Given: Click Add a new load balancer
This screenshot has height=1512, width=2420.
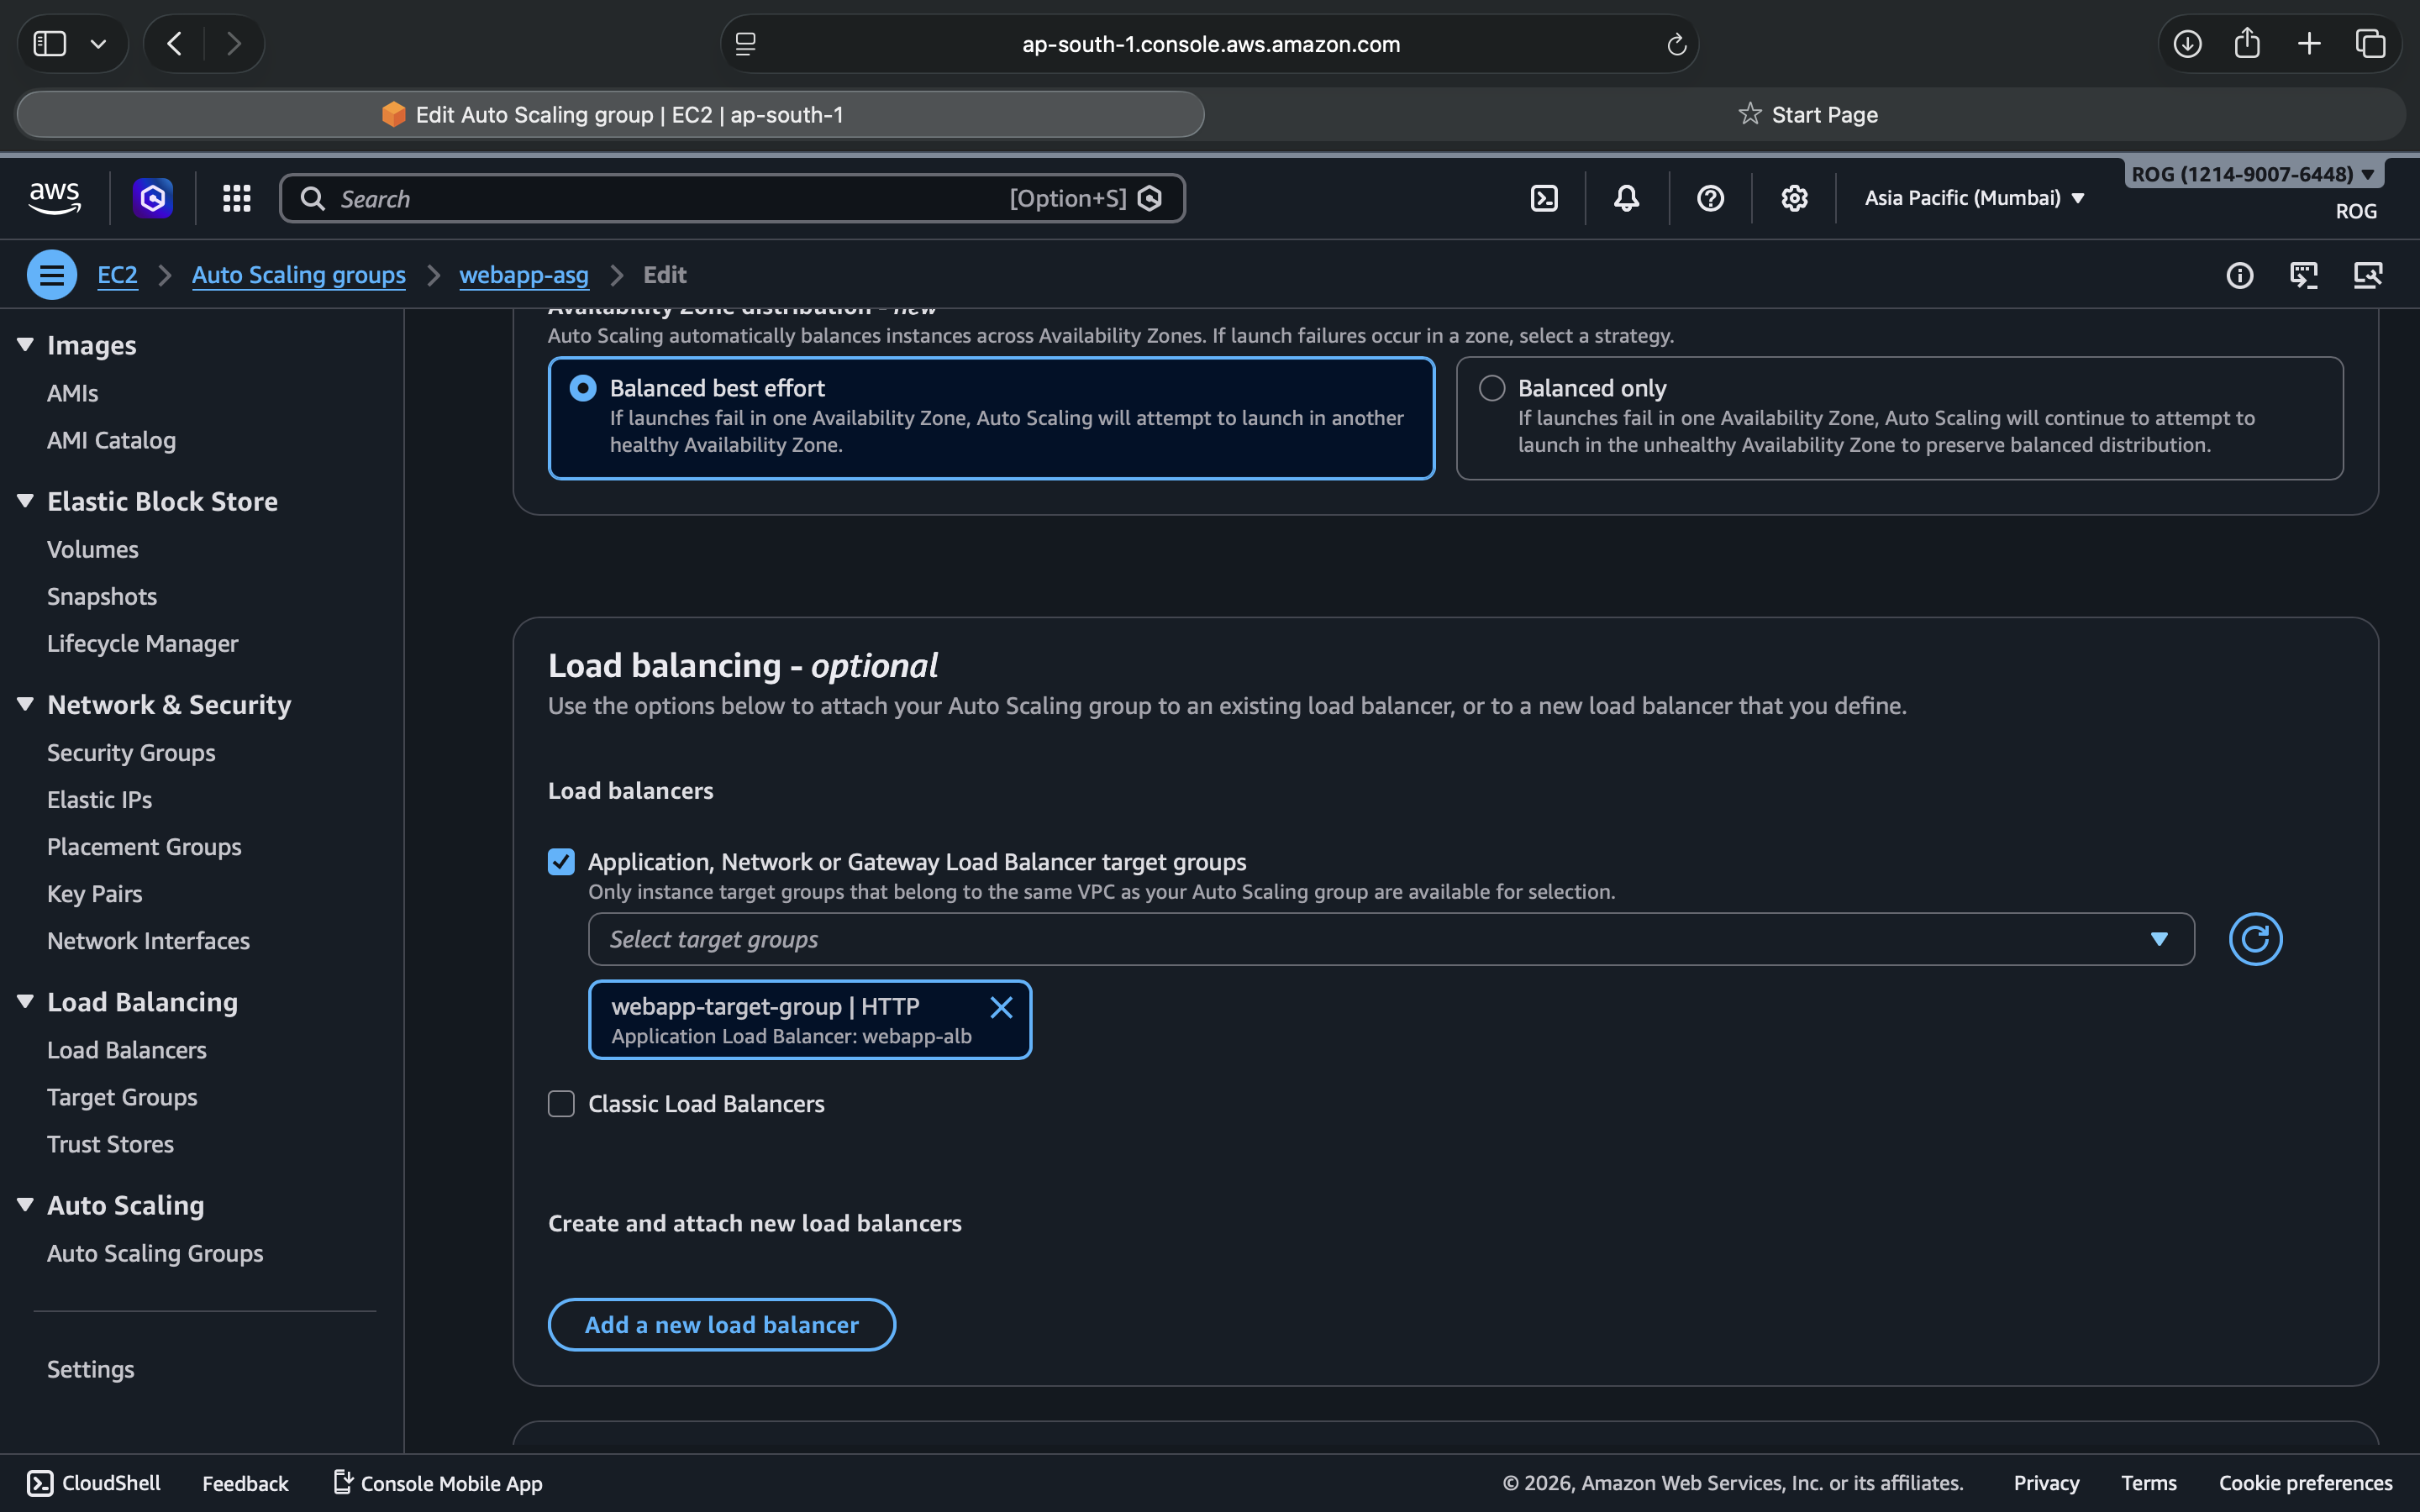Looking at the screenshot, I should coord(721,1324).
